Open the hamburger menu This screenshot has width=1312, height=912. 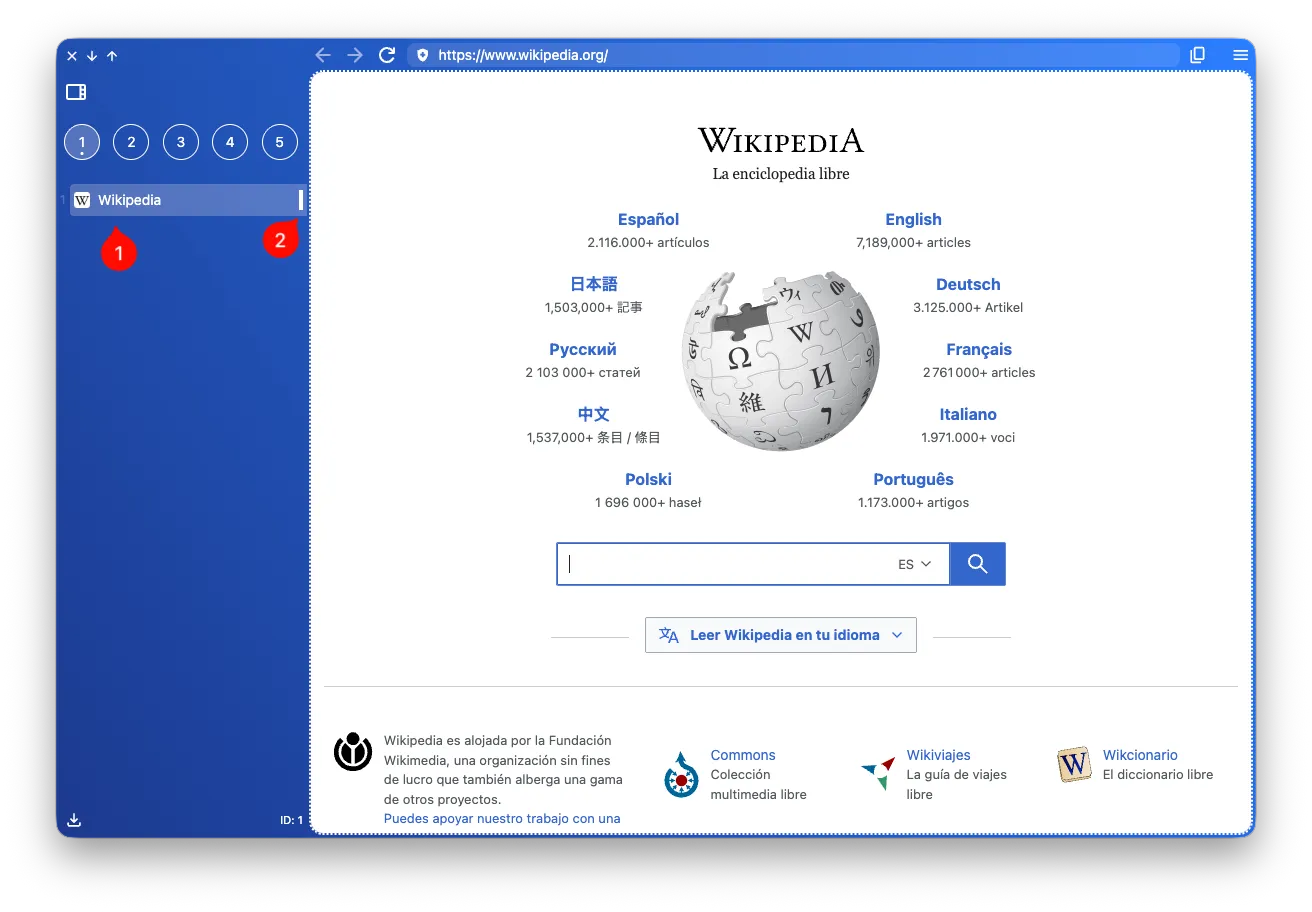[x=1241, y=55]
